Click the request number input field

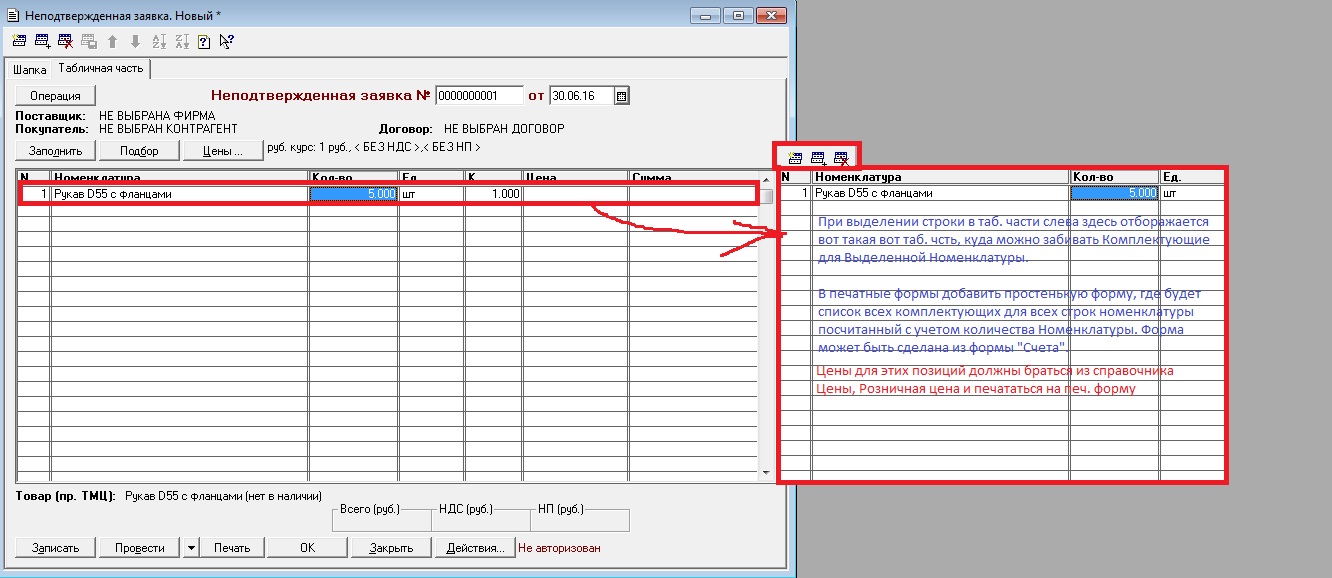click(x=479, y=96)
